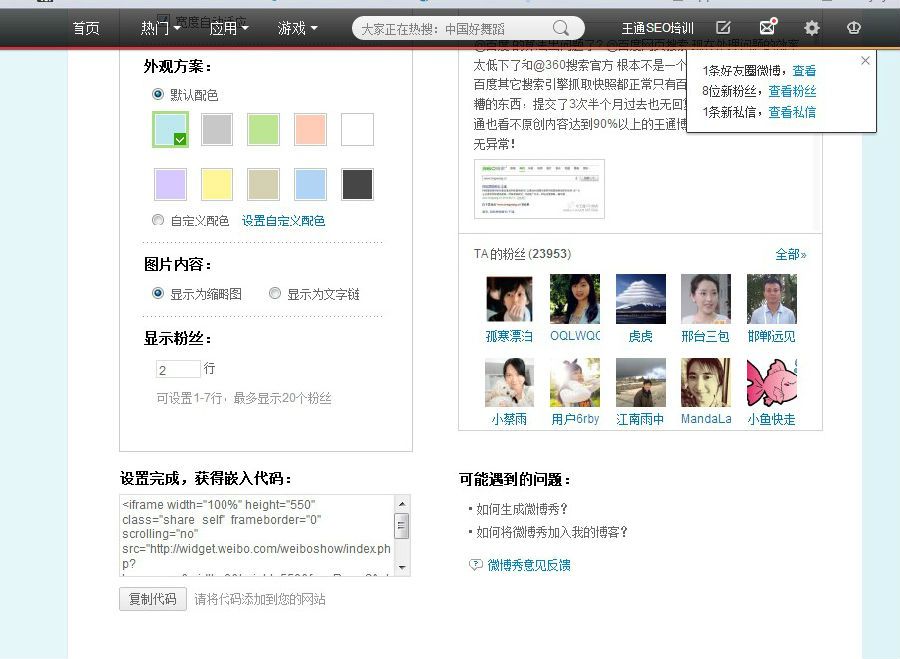Click the 查看粉丝 link

point(792,91)
